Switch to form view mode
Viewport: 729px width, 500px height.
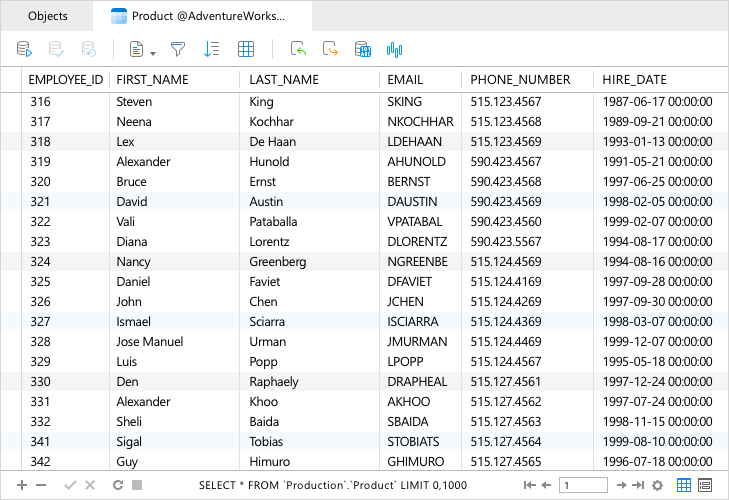[x=705, y=485]
